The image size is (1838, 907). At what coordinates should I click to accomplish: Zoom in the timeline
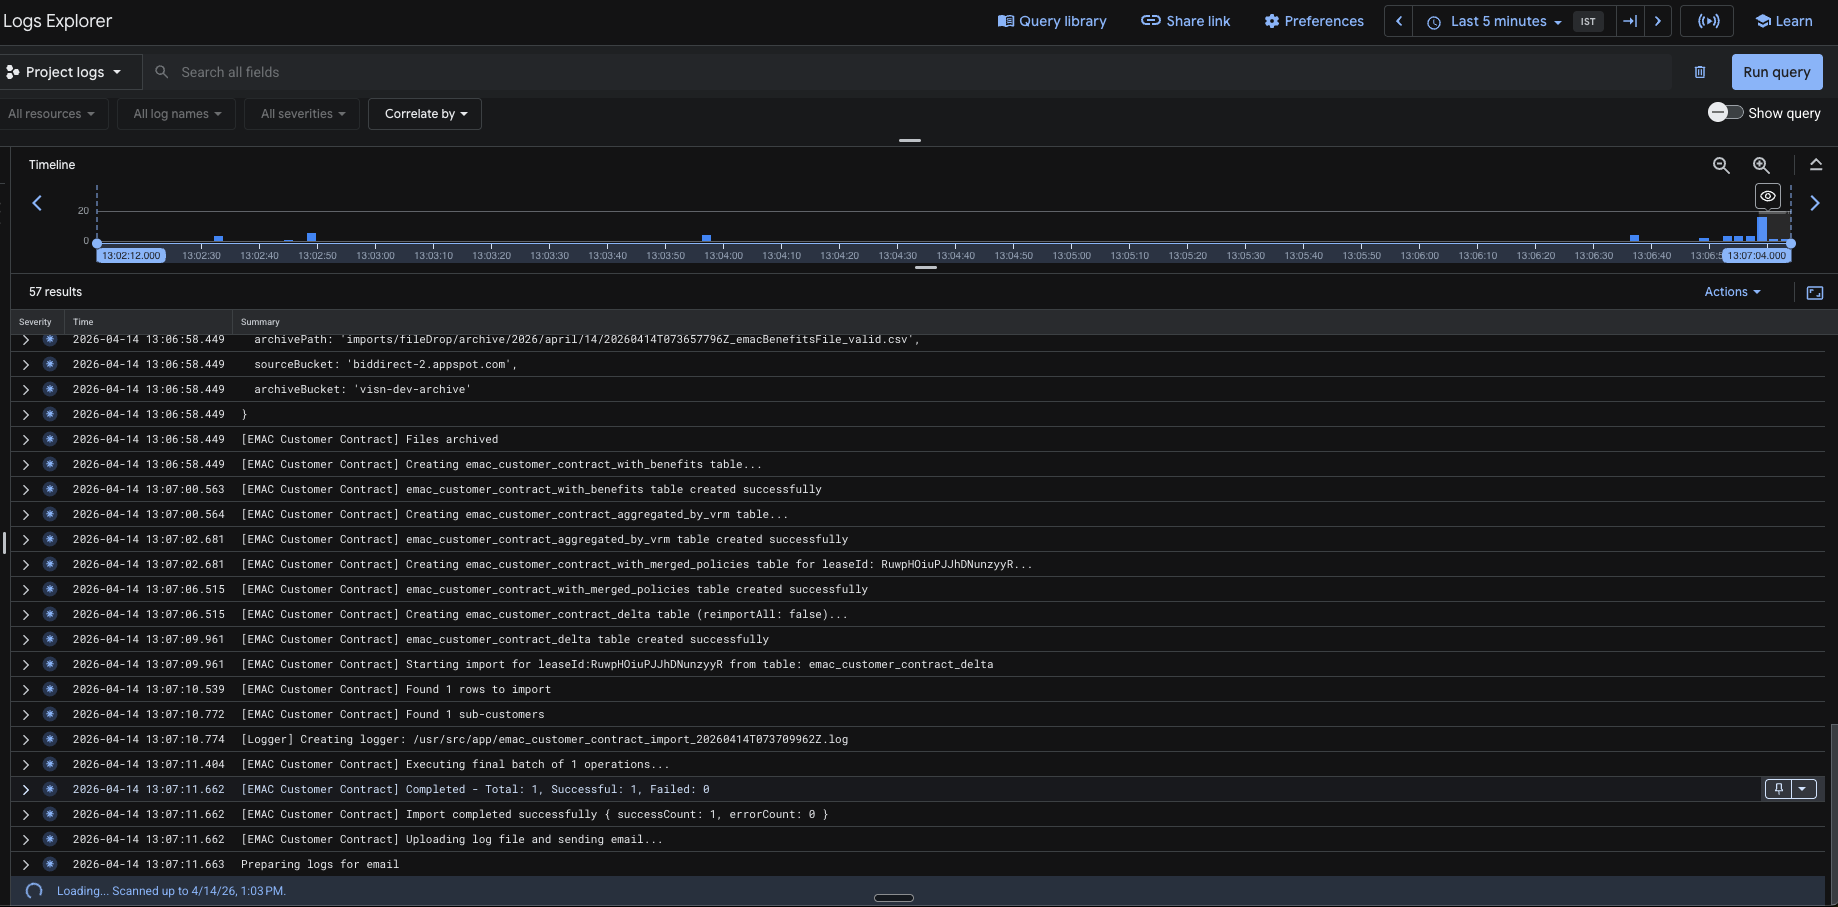pyautogui.click(x=1761, y=166)
